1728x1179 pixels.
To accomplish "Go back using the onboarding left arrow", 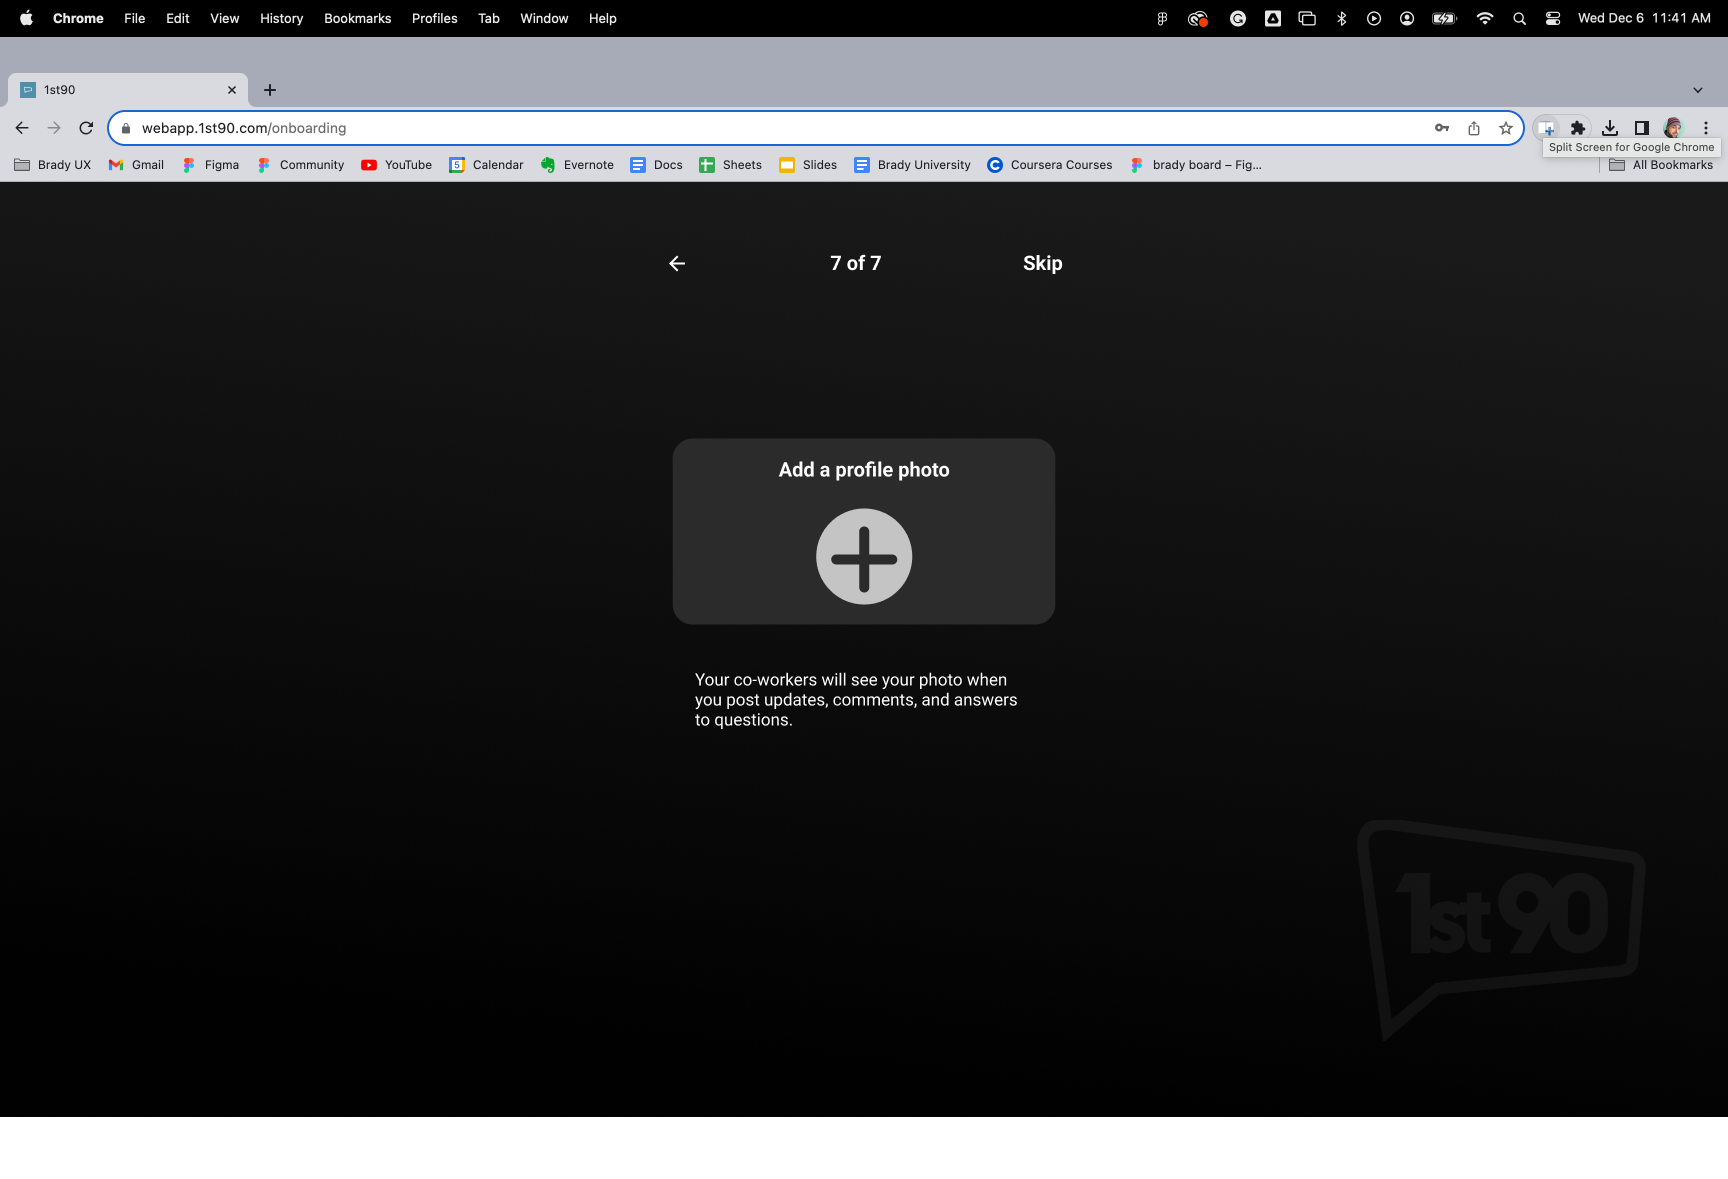I will click(677, 263).
